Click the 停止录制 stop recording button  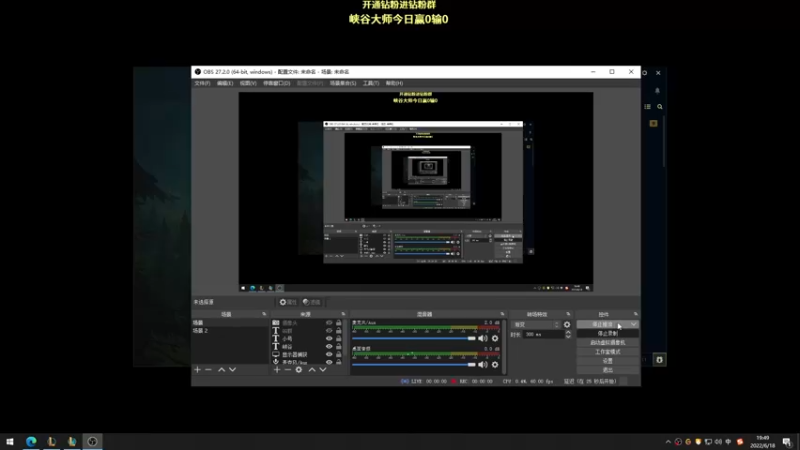(608, 334)
